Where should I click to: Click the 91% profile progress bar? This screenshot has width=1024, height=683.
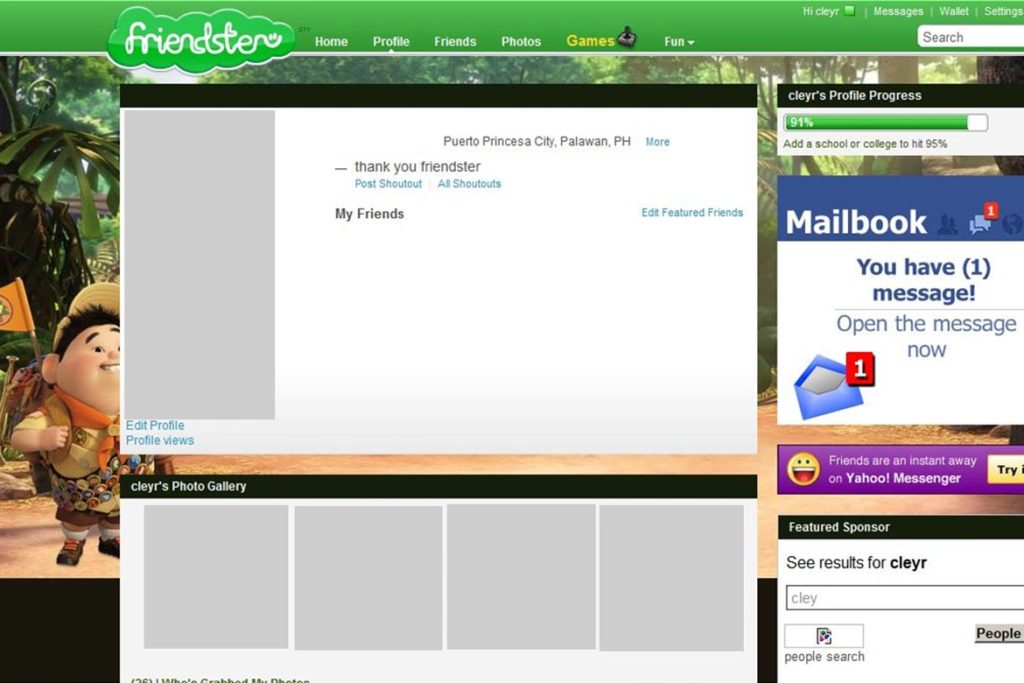(886, 122)
